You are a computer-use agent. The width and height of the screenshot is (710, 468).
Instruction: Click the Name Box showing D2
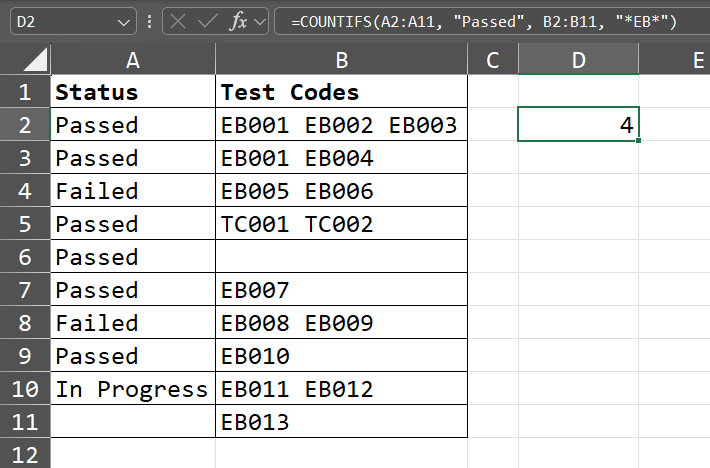click(73, 21)
